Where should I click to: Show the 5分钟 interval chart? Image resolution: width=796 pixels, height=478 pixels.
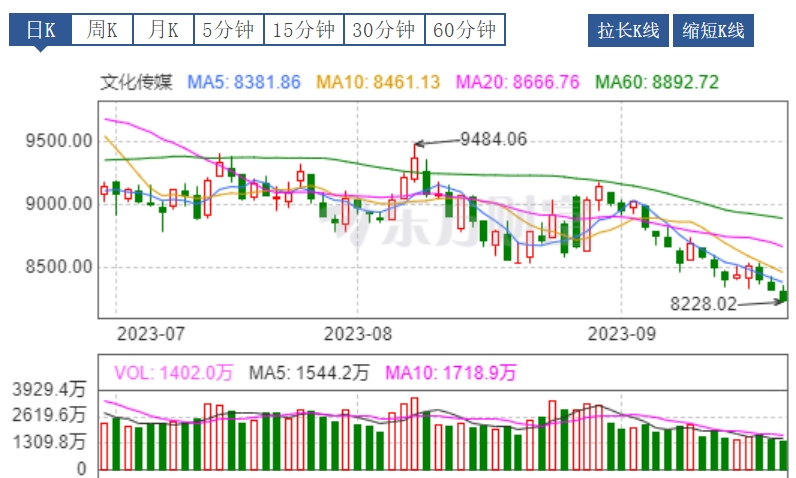tap(228, 30)
